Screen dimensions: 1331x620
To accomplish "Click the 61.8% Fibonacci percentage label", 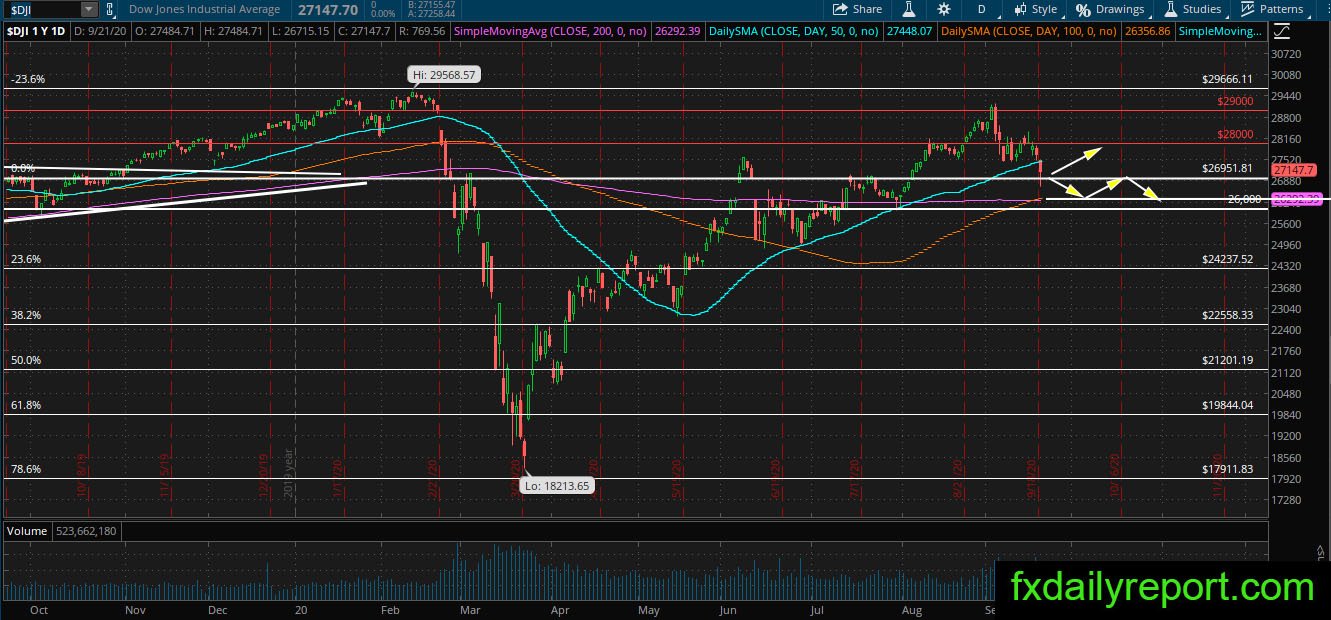I will click(x=25, y=404).
